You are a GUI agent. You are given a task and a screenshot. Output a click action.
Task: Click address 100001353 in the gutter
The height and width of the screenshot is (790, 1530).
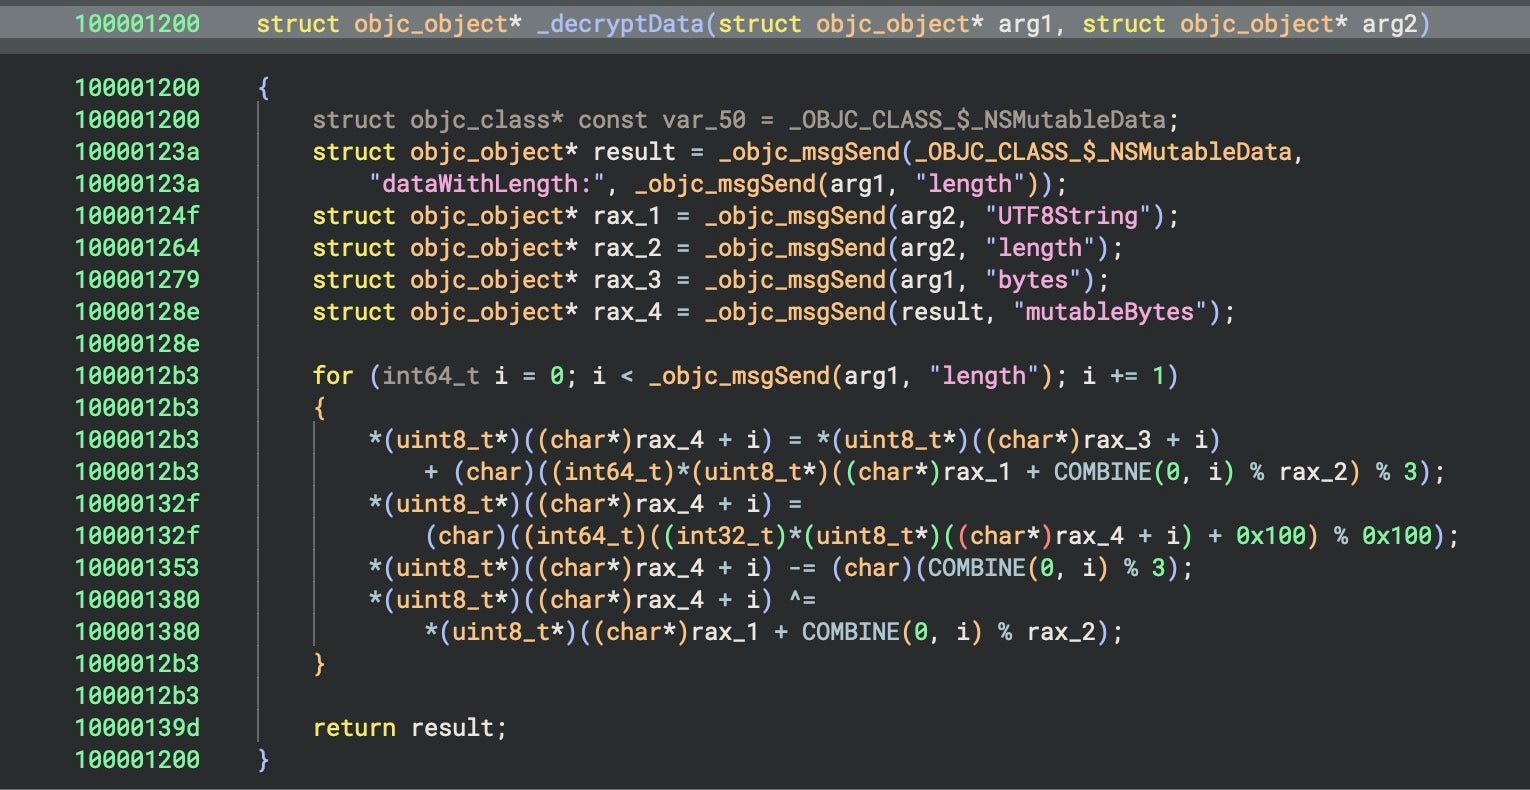click(137, 568)
